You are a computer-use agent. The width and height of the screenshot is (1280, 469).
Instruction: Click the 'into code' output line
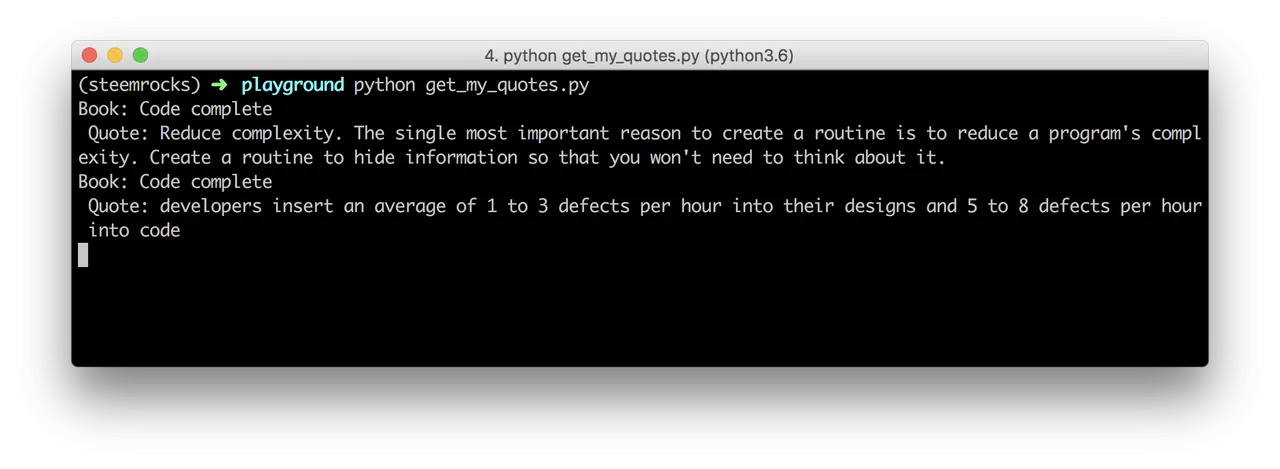pyautogui.click(x=134, y=230)
